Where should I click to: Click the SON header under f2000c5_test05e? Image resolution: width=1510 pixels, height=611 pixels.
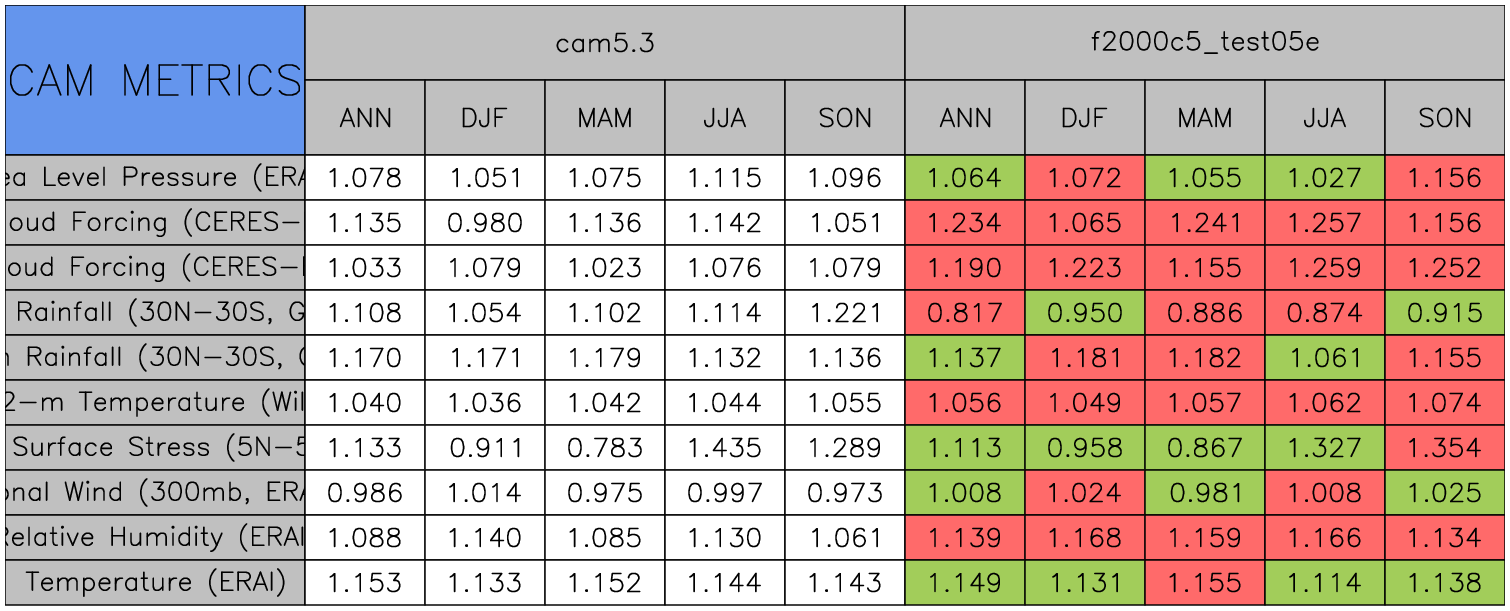pyautogui.click(x=1445, y=118)
